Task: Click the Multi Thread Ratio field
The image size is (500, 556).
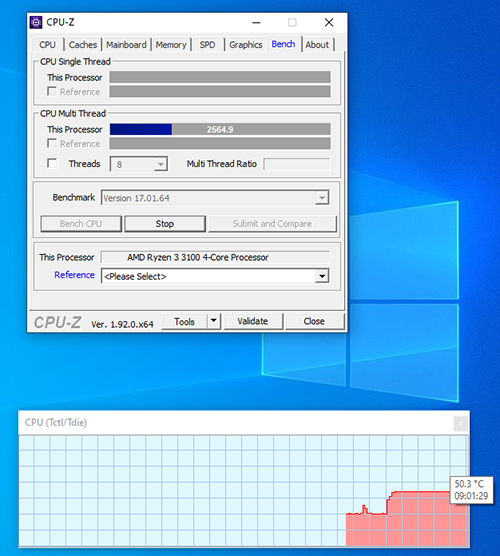Action: (x=297, y=164)
